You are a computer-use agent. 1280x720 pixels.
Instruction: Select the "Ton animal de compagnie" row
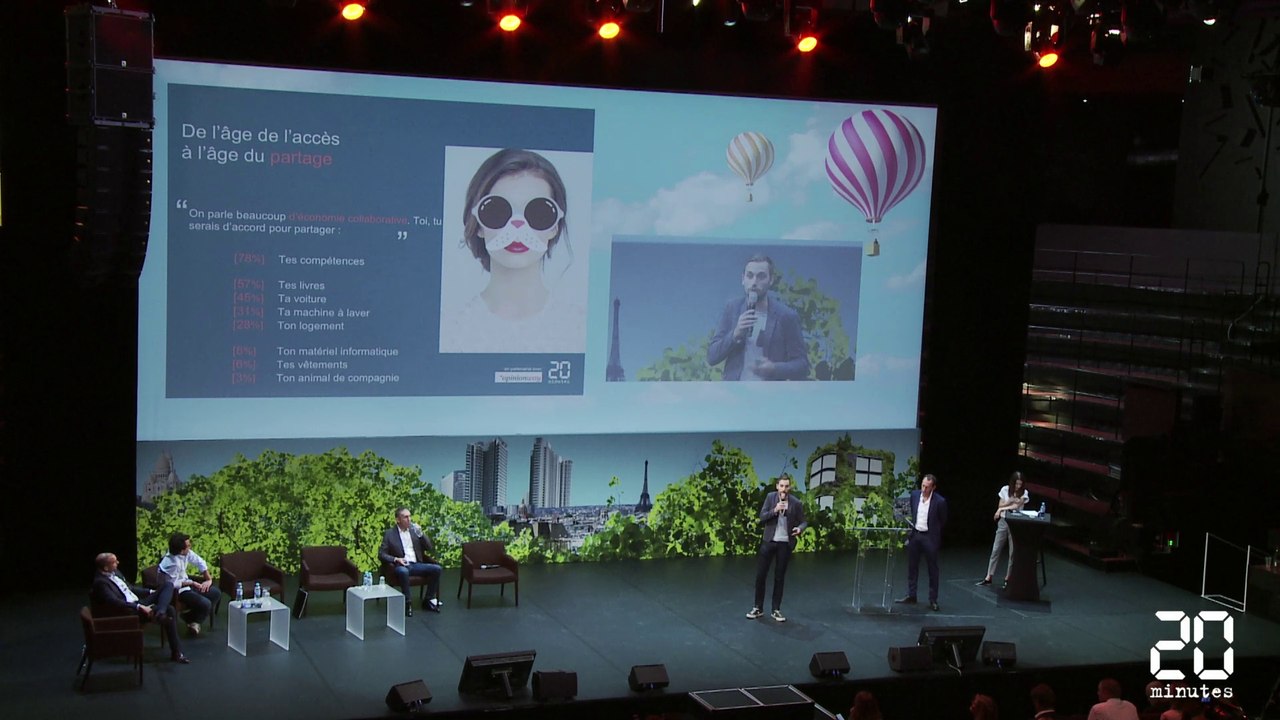point(316,378)
